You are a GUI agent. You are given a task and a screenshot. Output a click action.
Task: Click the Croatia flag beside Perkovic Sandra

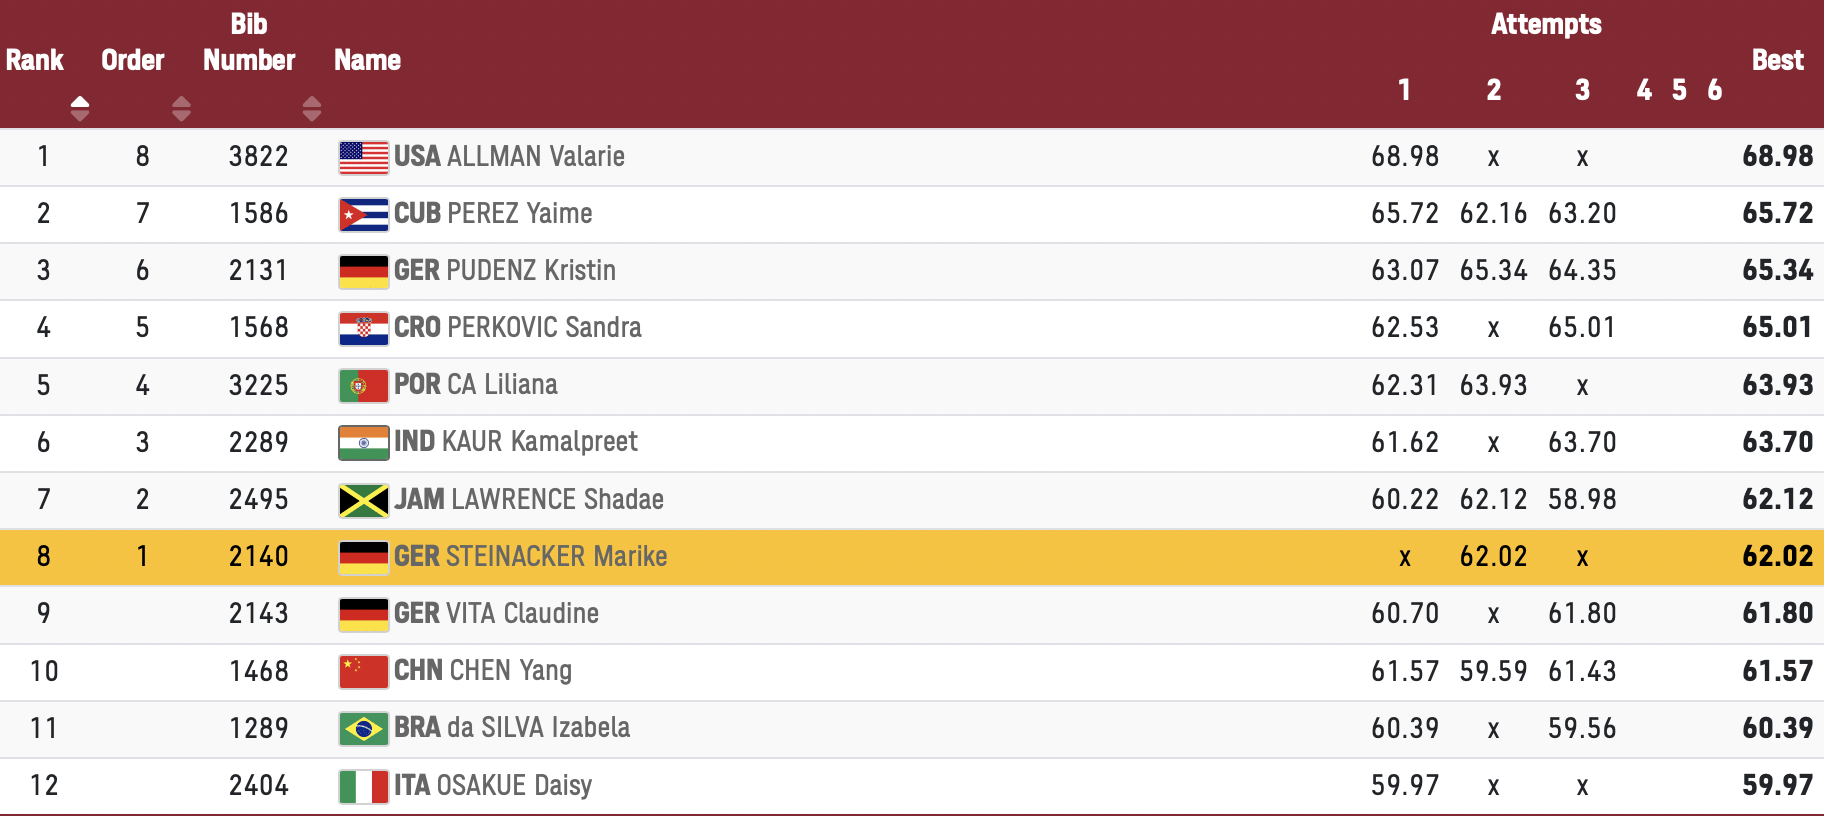(x=364, y=328)
